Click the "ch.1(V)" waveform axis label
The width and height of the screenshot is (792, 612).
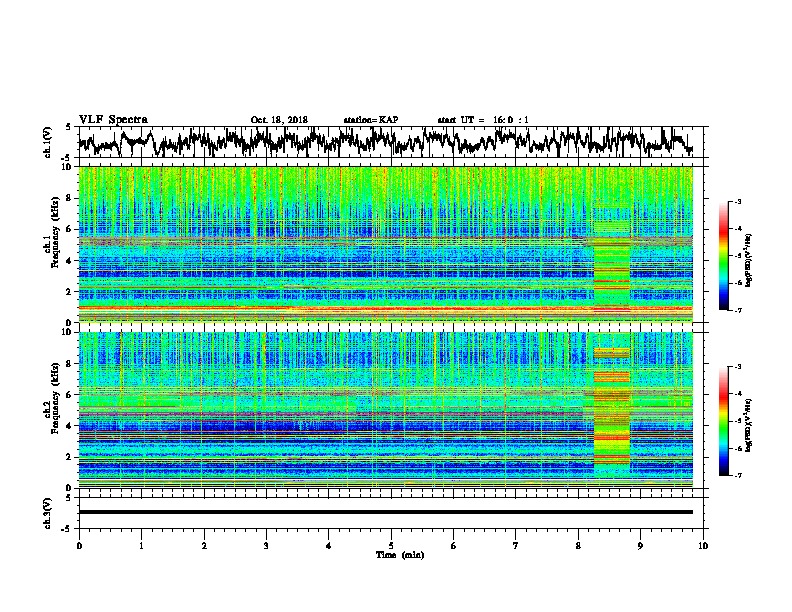(x=48, y=142)
